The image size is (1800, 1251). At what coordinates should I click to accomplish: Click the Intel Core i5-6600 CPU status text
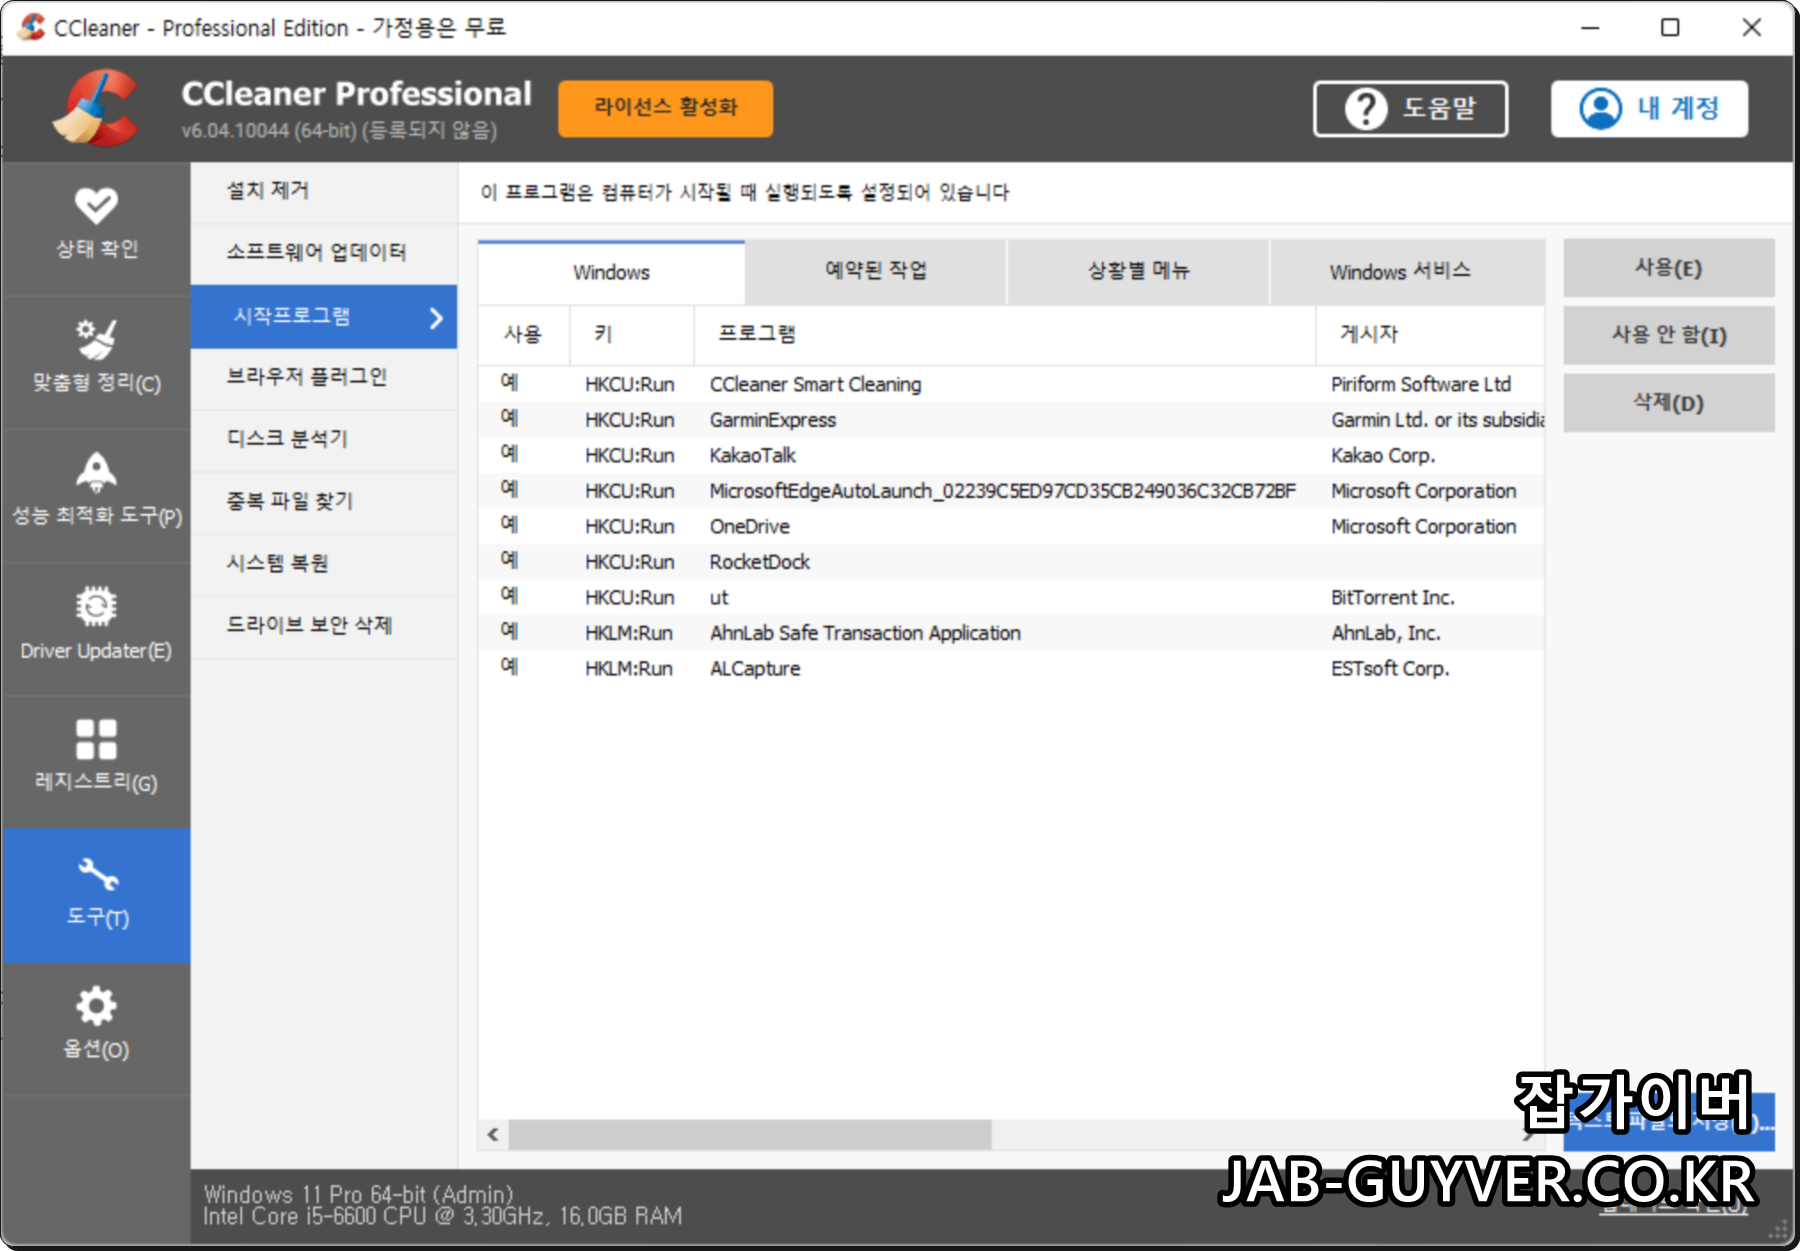(x=442, y=1216)
